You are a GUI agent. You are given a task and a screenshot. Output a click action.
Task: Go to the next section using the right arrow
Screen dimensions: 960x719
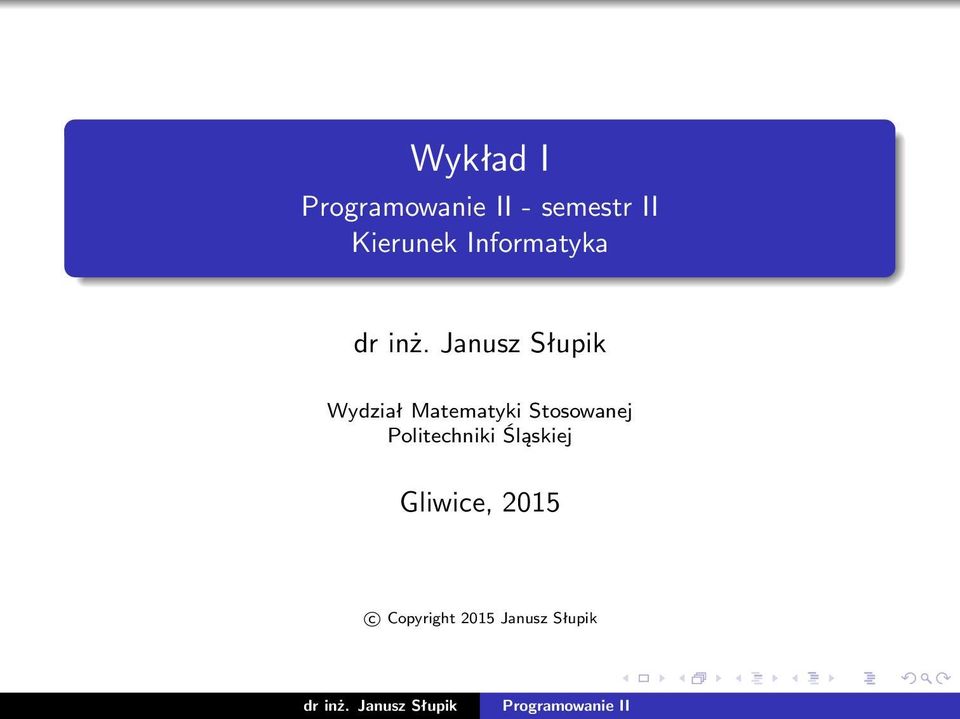831,678
